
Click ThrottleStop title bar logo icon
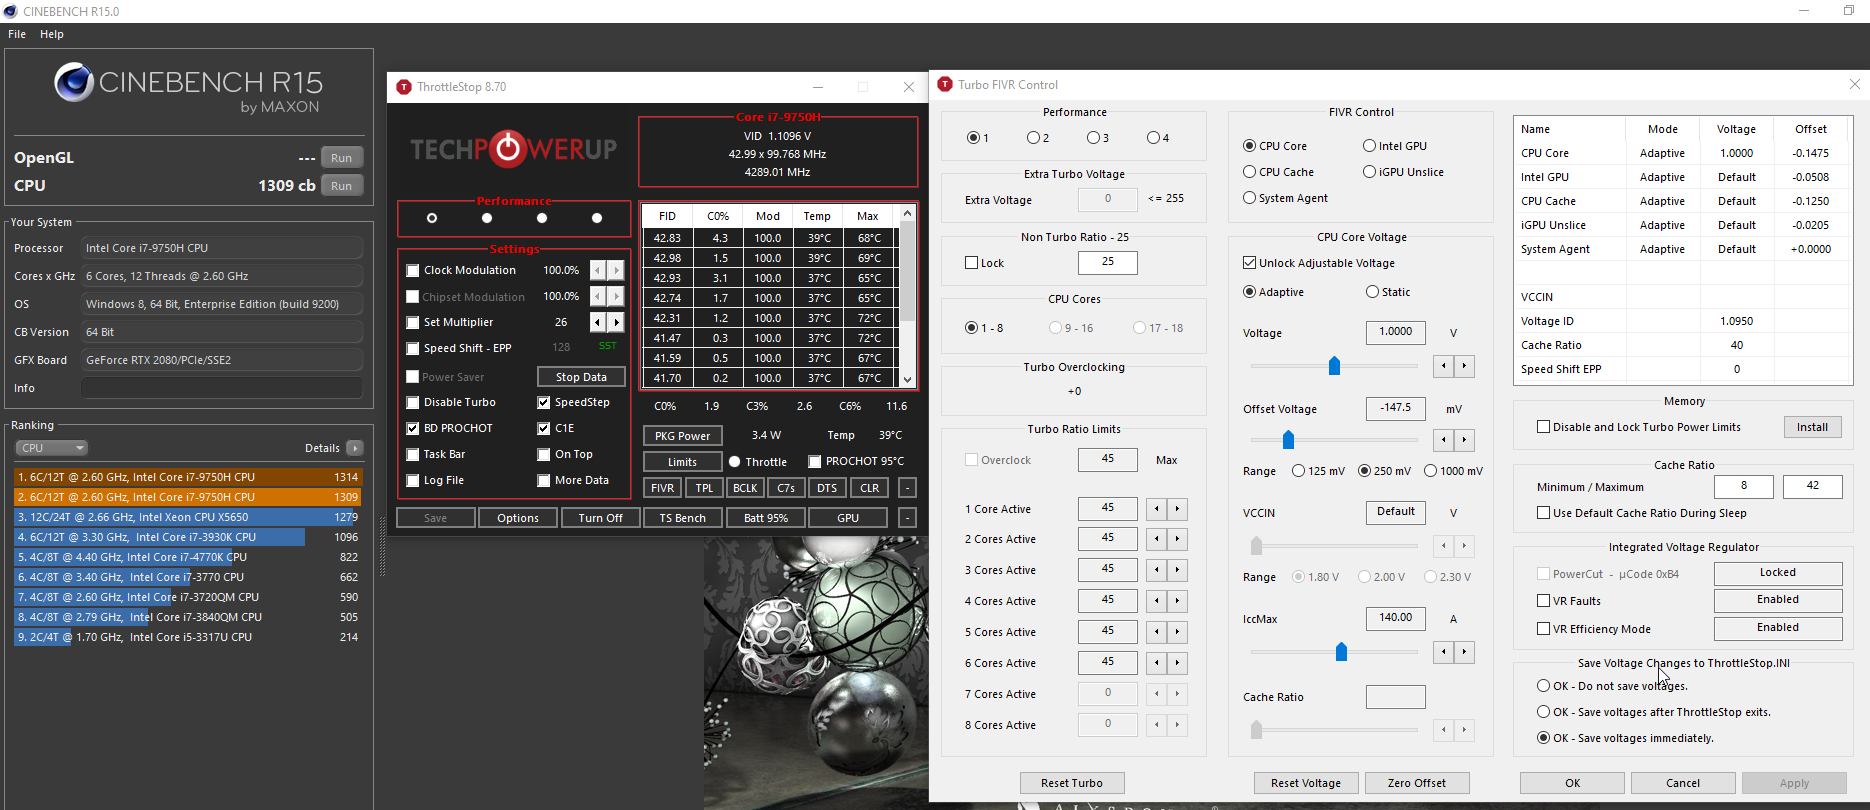[404, 87]
